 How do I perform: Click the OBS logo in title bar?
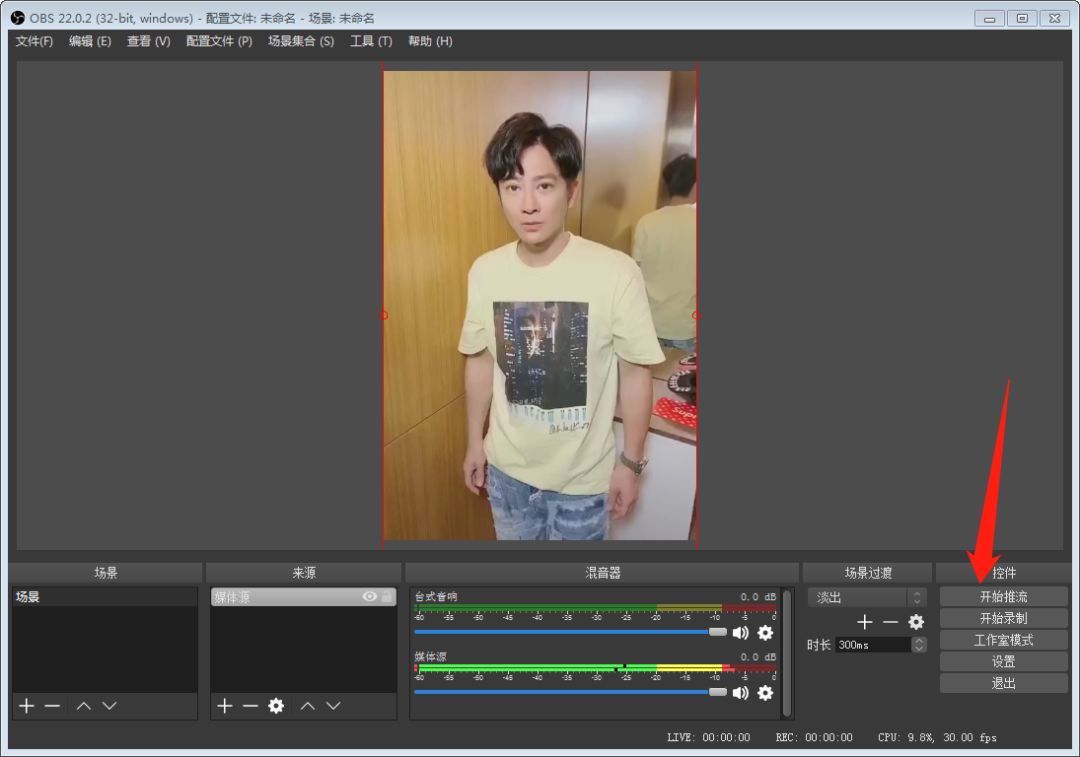coord(17,18)
